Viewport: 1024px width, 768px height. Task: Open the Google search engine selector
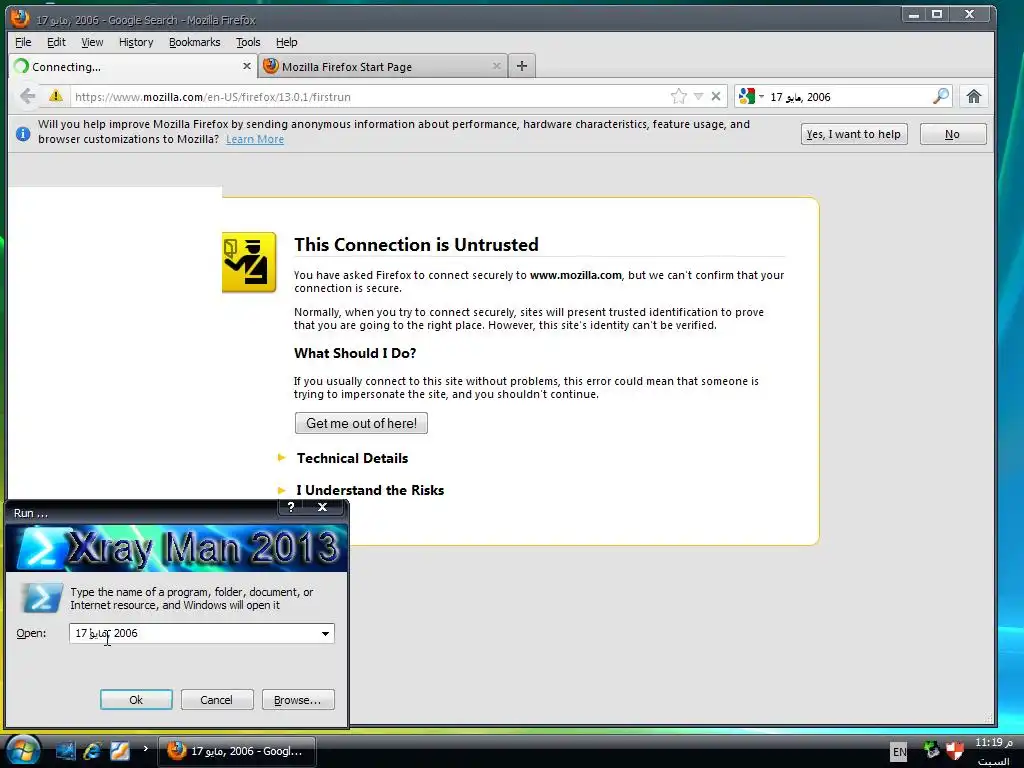751,97
